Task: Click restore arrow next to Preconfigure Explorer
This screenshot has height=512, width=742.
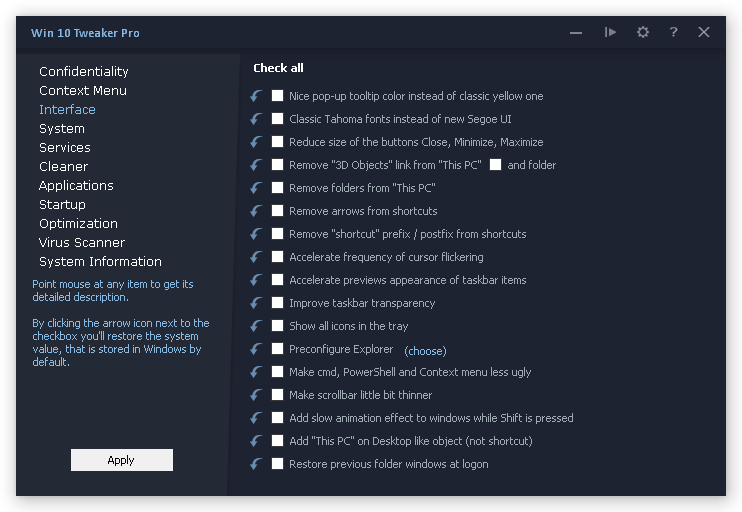Action: point(256,349)
